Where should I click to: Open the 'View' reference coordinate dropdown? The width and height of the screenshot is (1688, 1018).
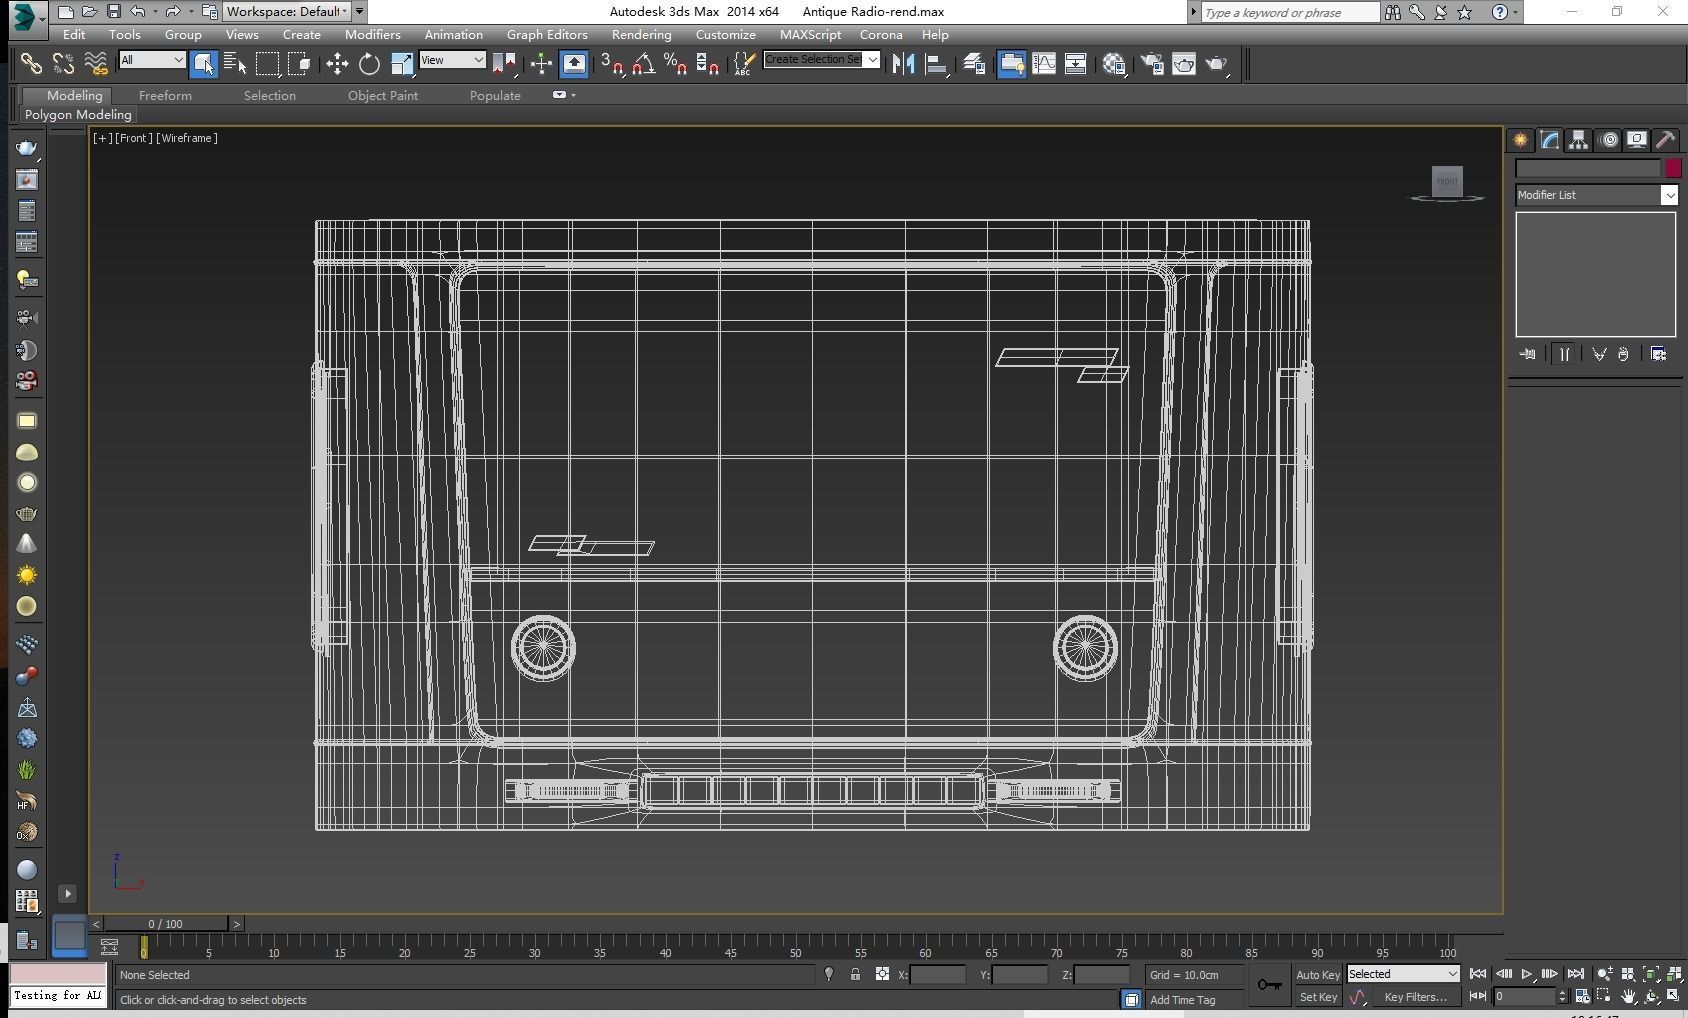452,60
